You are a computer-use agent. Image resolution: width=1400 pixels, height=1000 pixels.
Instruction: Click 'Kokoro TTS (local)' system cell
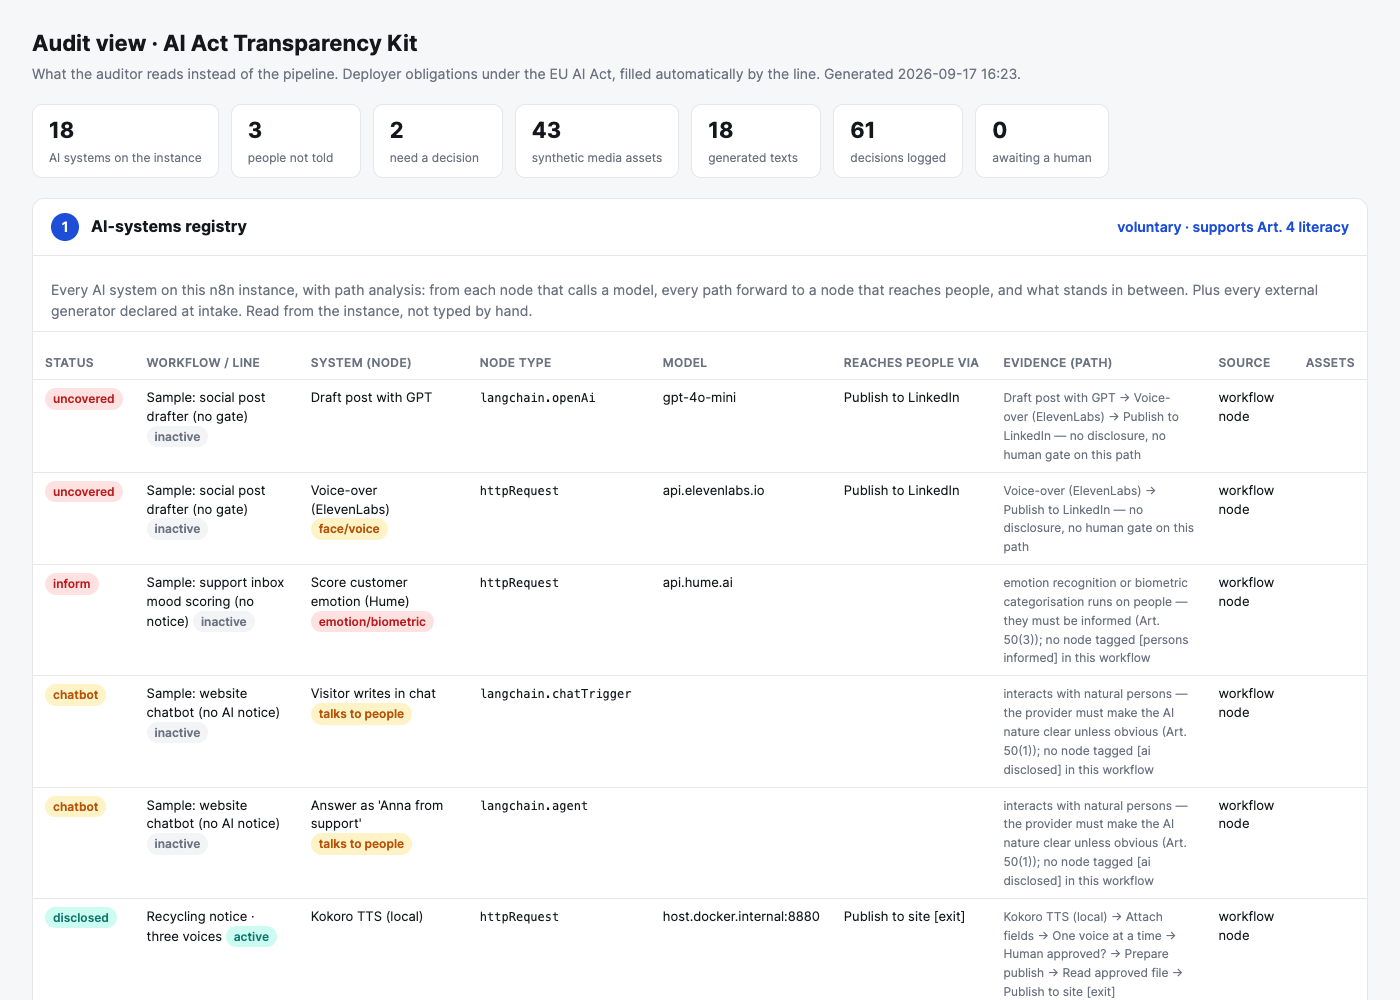[x=367, y=917]
